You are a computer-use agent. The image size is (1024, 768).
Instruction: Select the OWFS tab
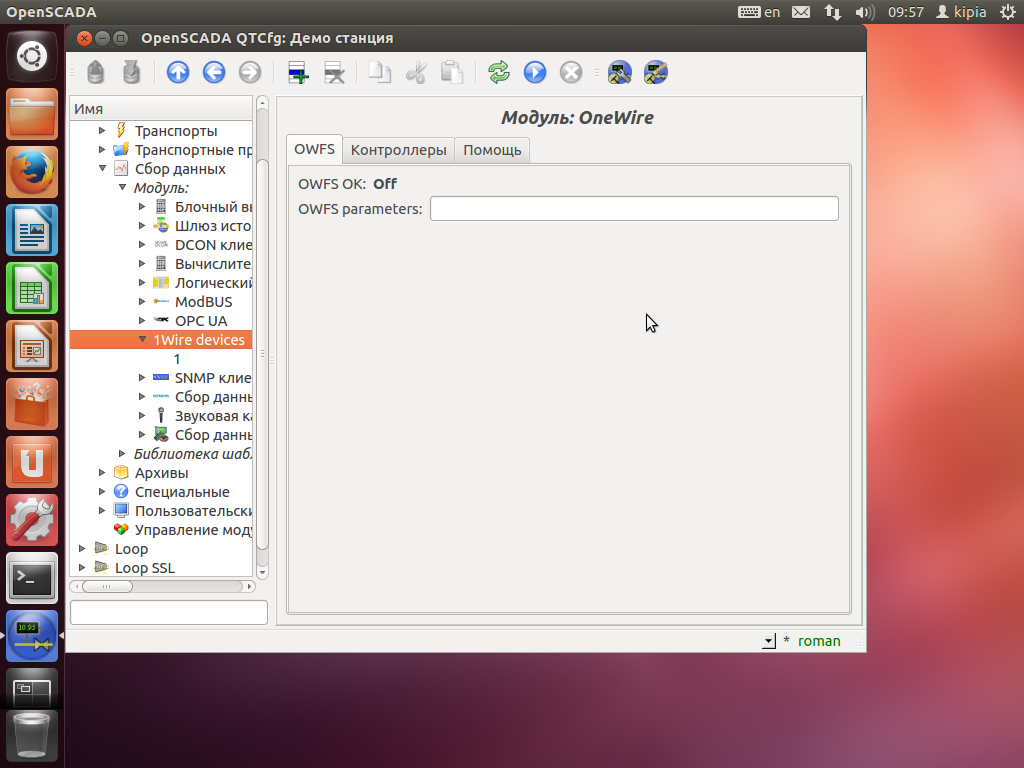coord(314,150)
